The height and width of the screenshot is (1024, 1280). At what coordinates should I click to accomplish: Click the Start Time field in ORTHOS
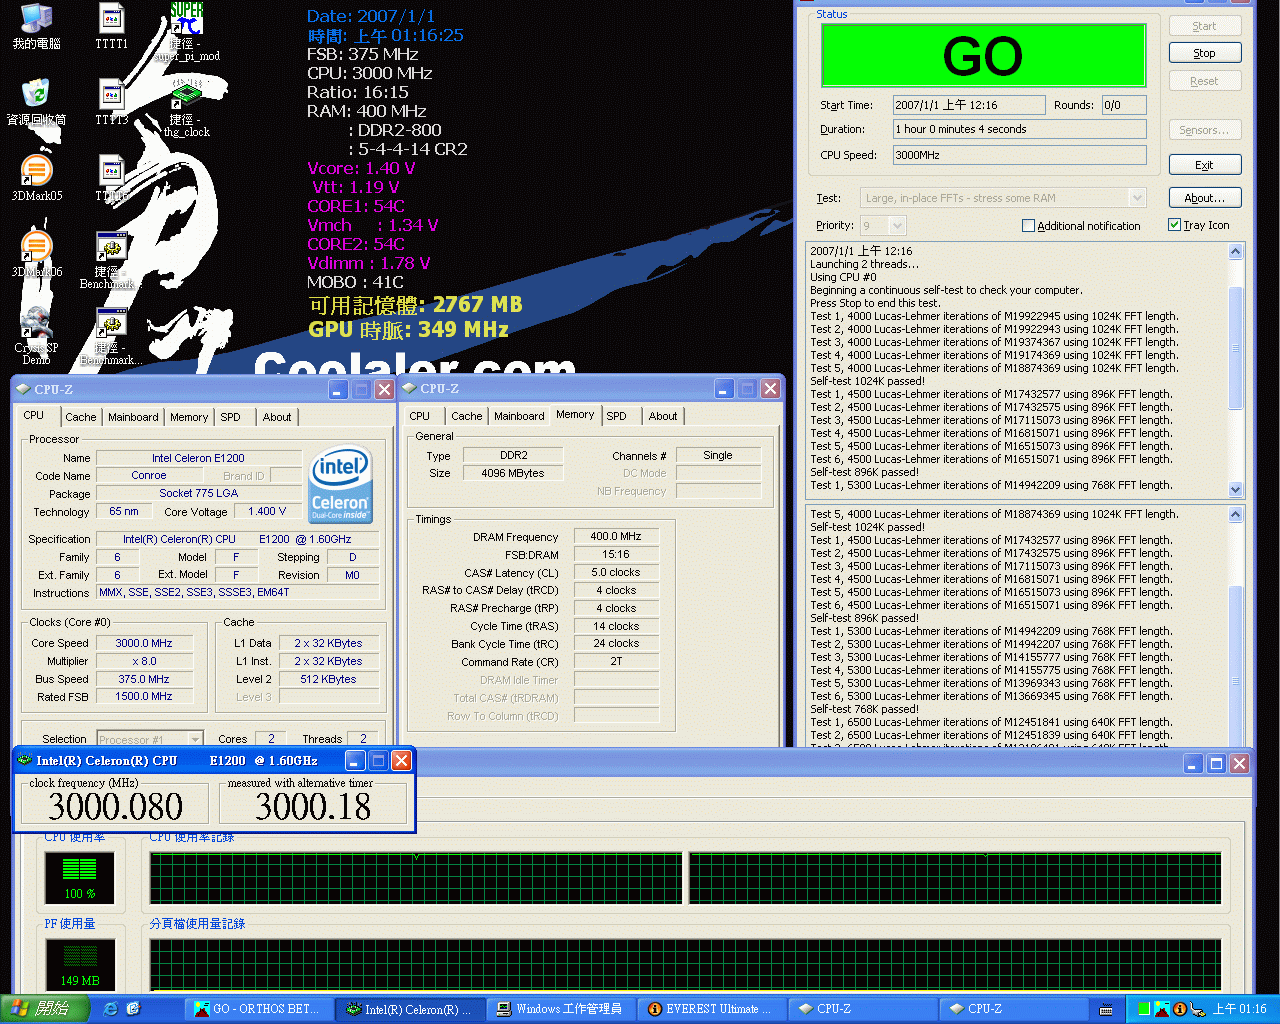pyautogui.click(x=969, y=105)
